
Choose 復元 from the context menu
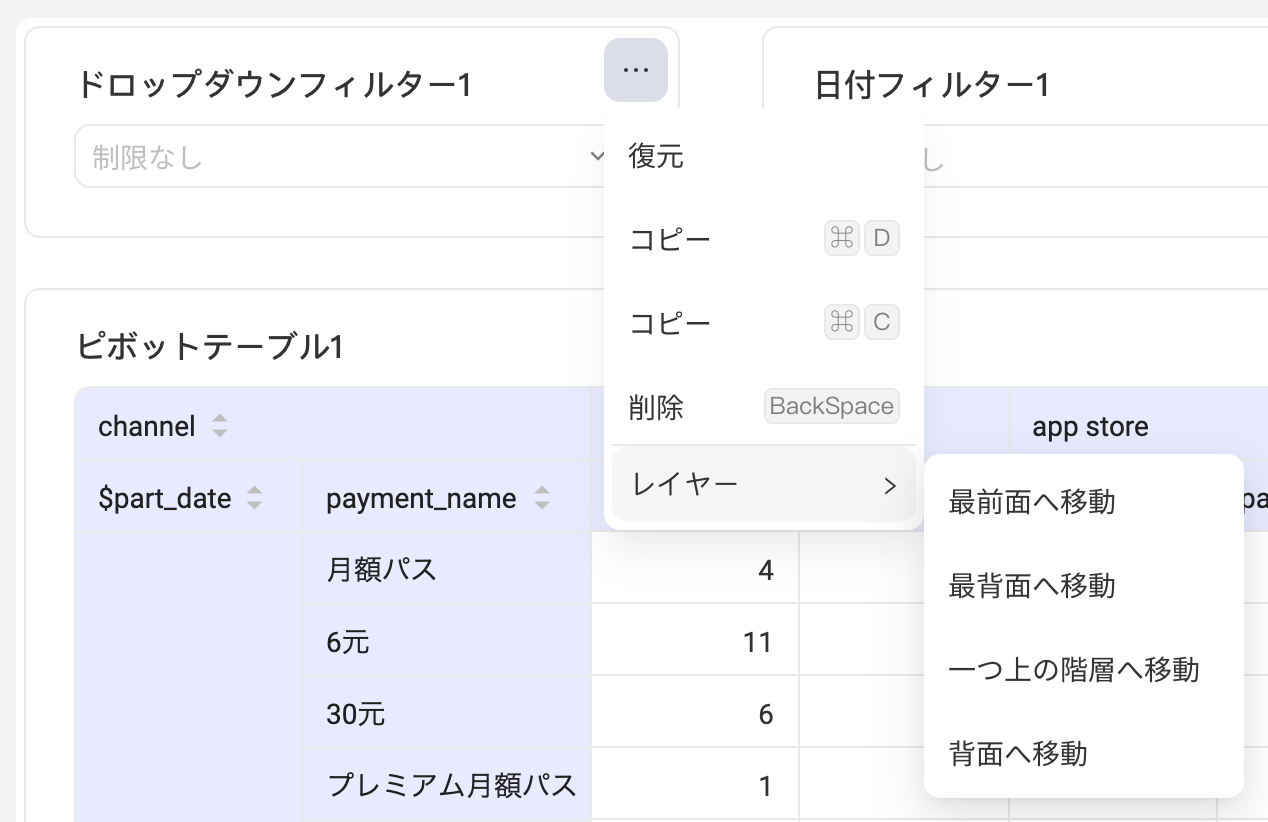tap(764, 156)
